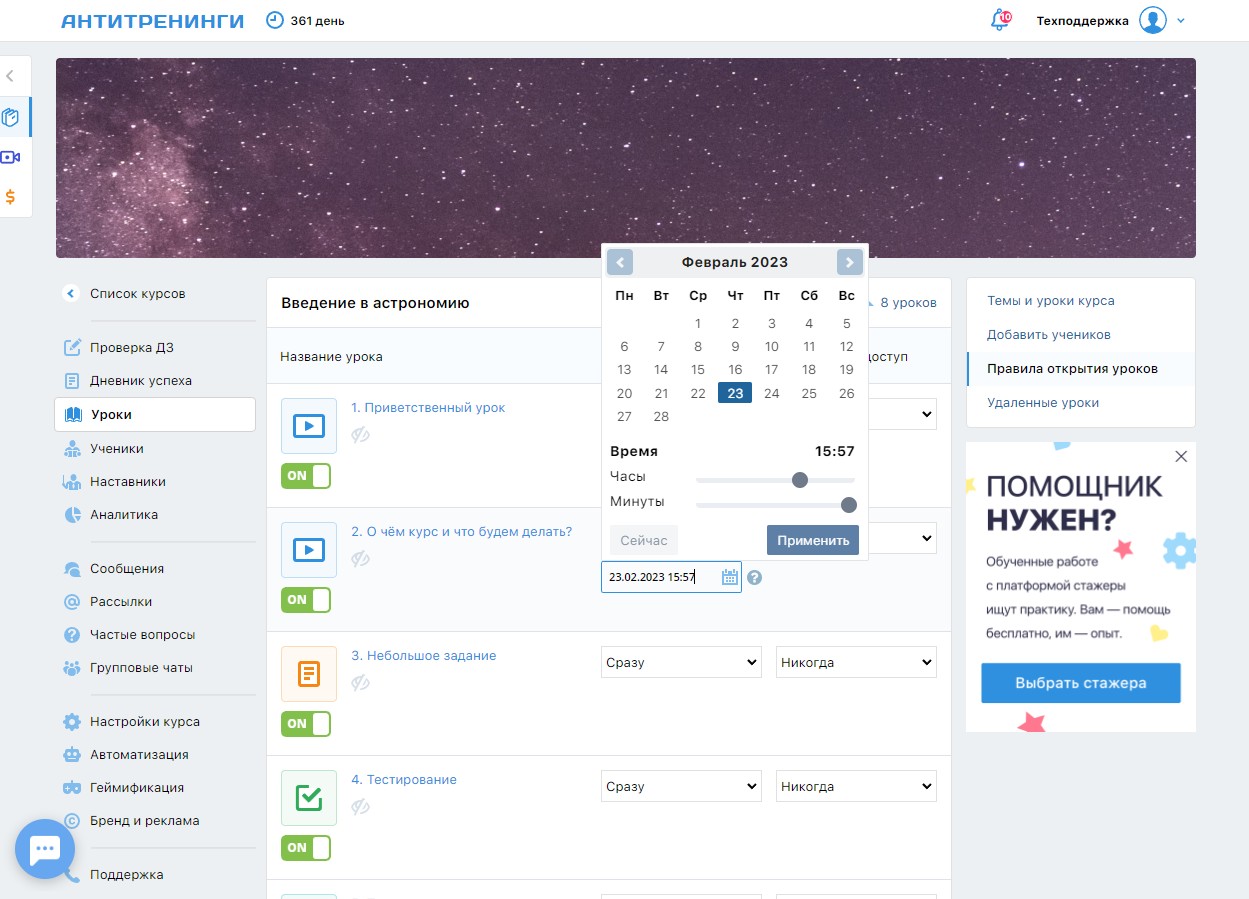Expand the Никогда dropdown for Тестирование
1249x899 pixels.
point(856,786)
